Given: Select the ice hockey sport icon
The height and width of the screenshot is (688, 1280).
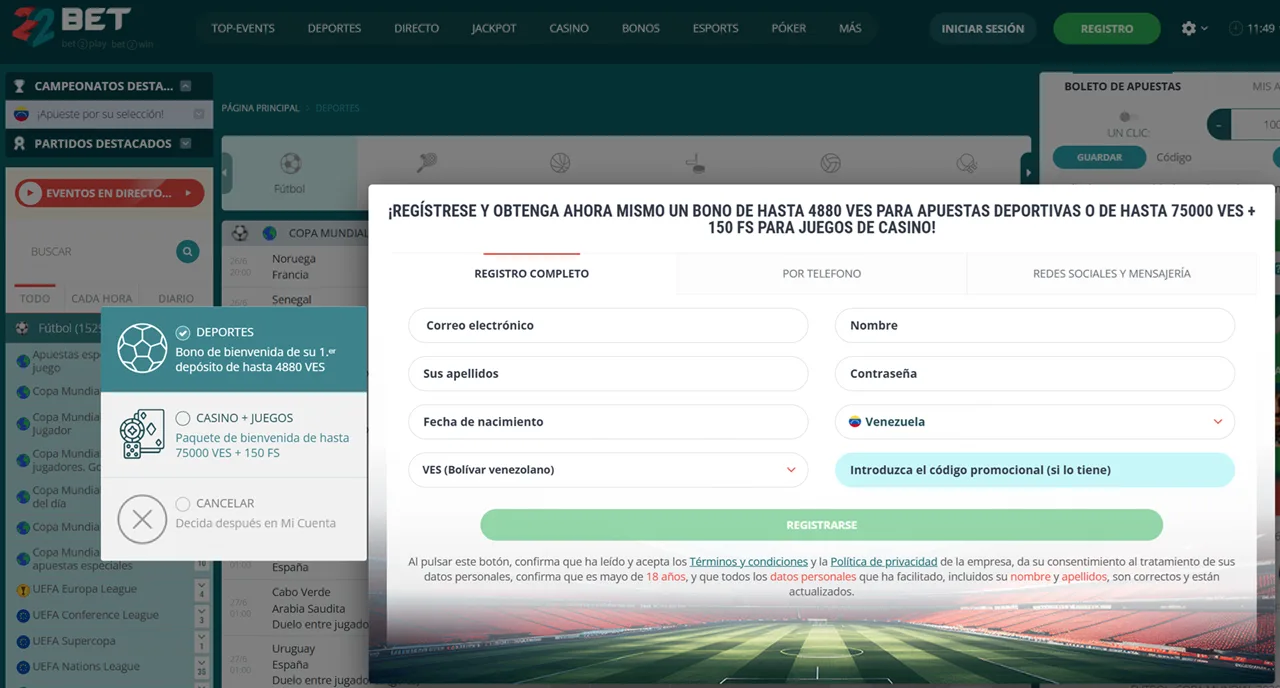Looking at the screenshot, I should pos(695,163).
